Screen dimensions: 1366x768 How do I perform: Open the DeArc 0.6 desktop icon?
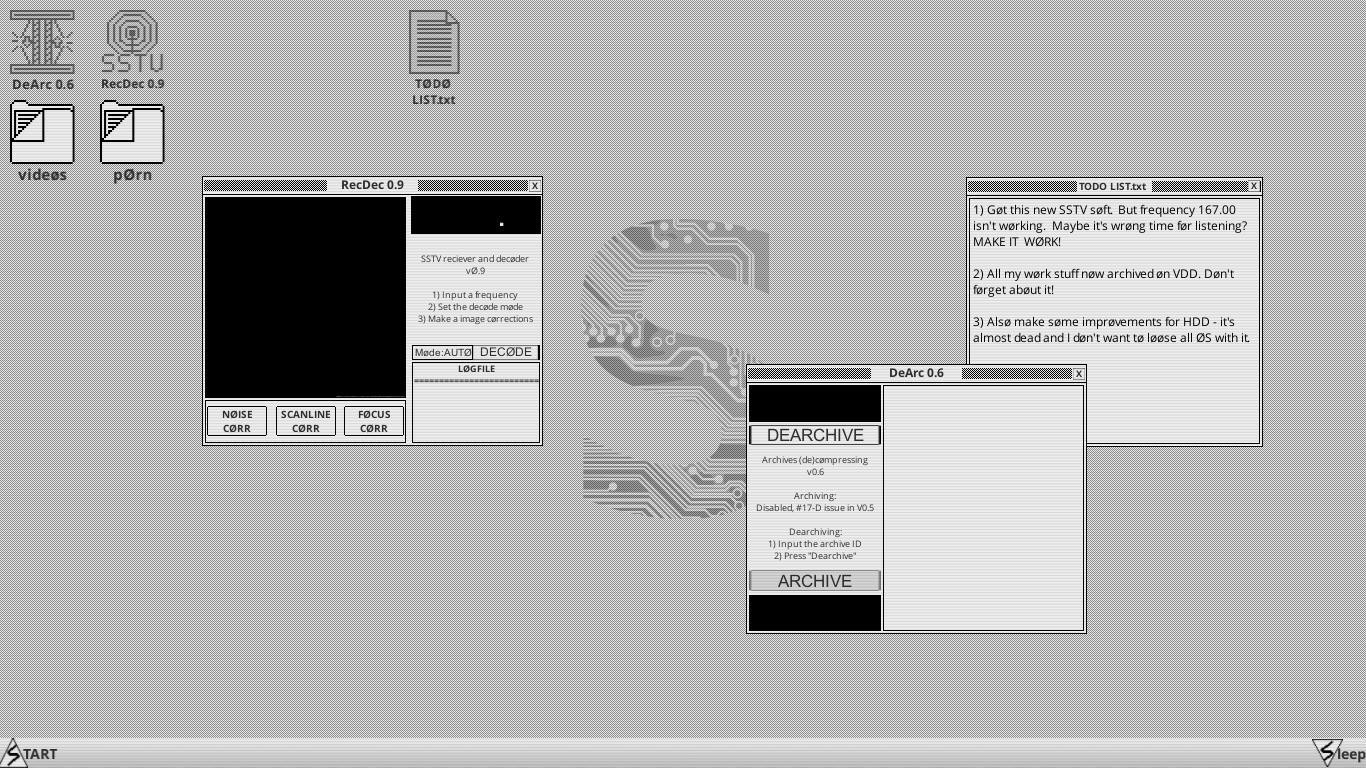tap(42, 50)
